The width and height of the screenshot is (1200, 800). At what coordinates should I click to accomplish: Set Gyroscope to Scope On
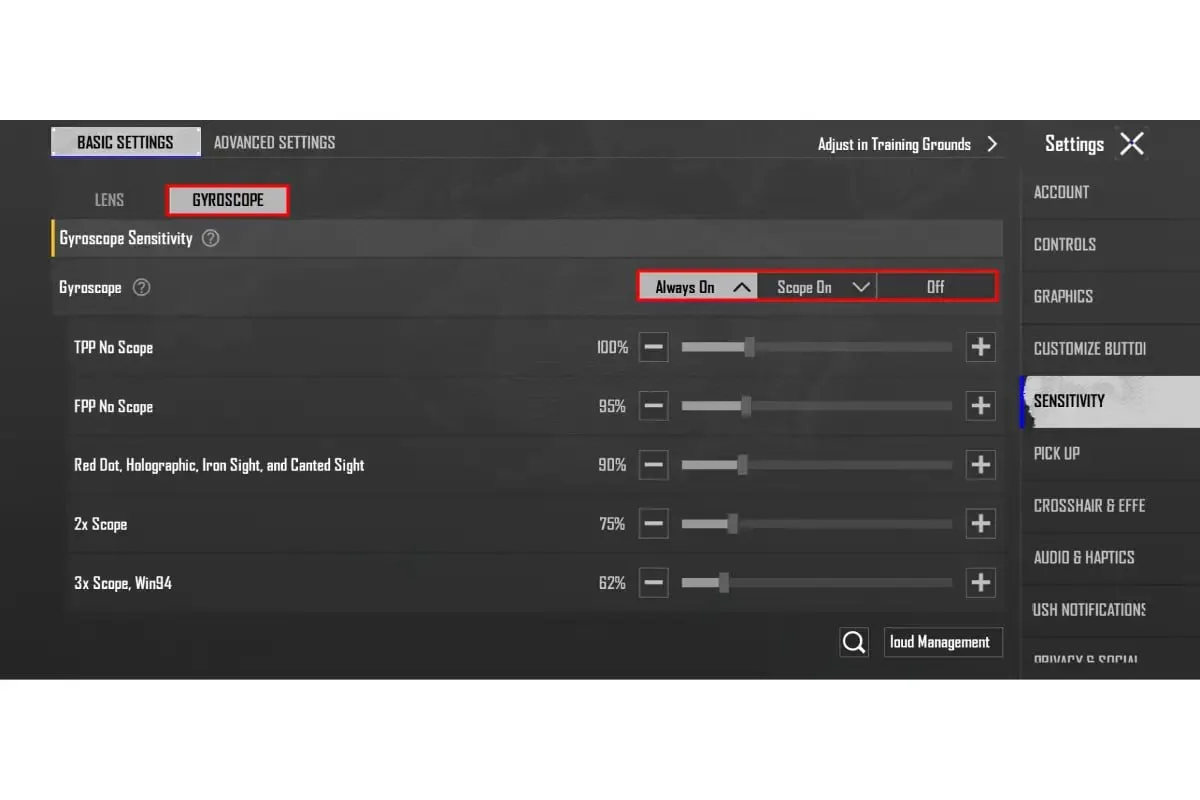[x=804, y=287]
